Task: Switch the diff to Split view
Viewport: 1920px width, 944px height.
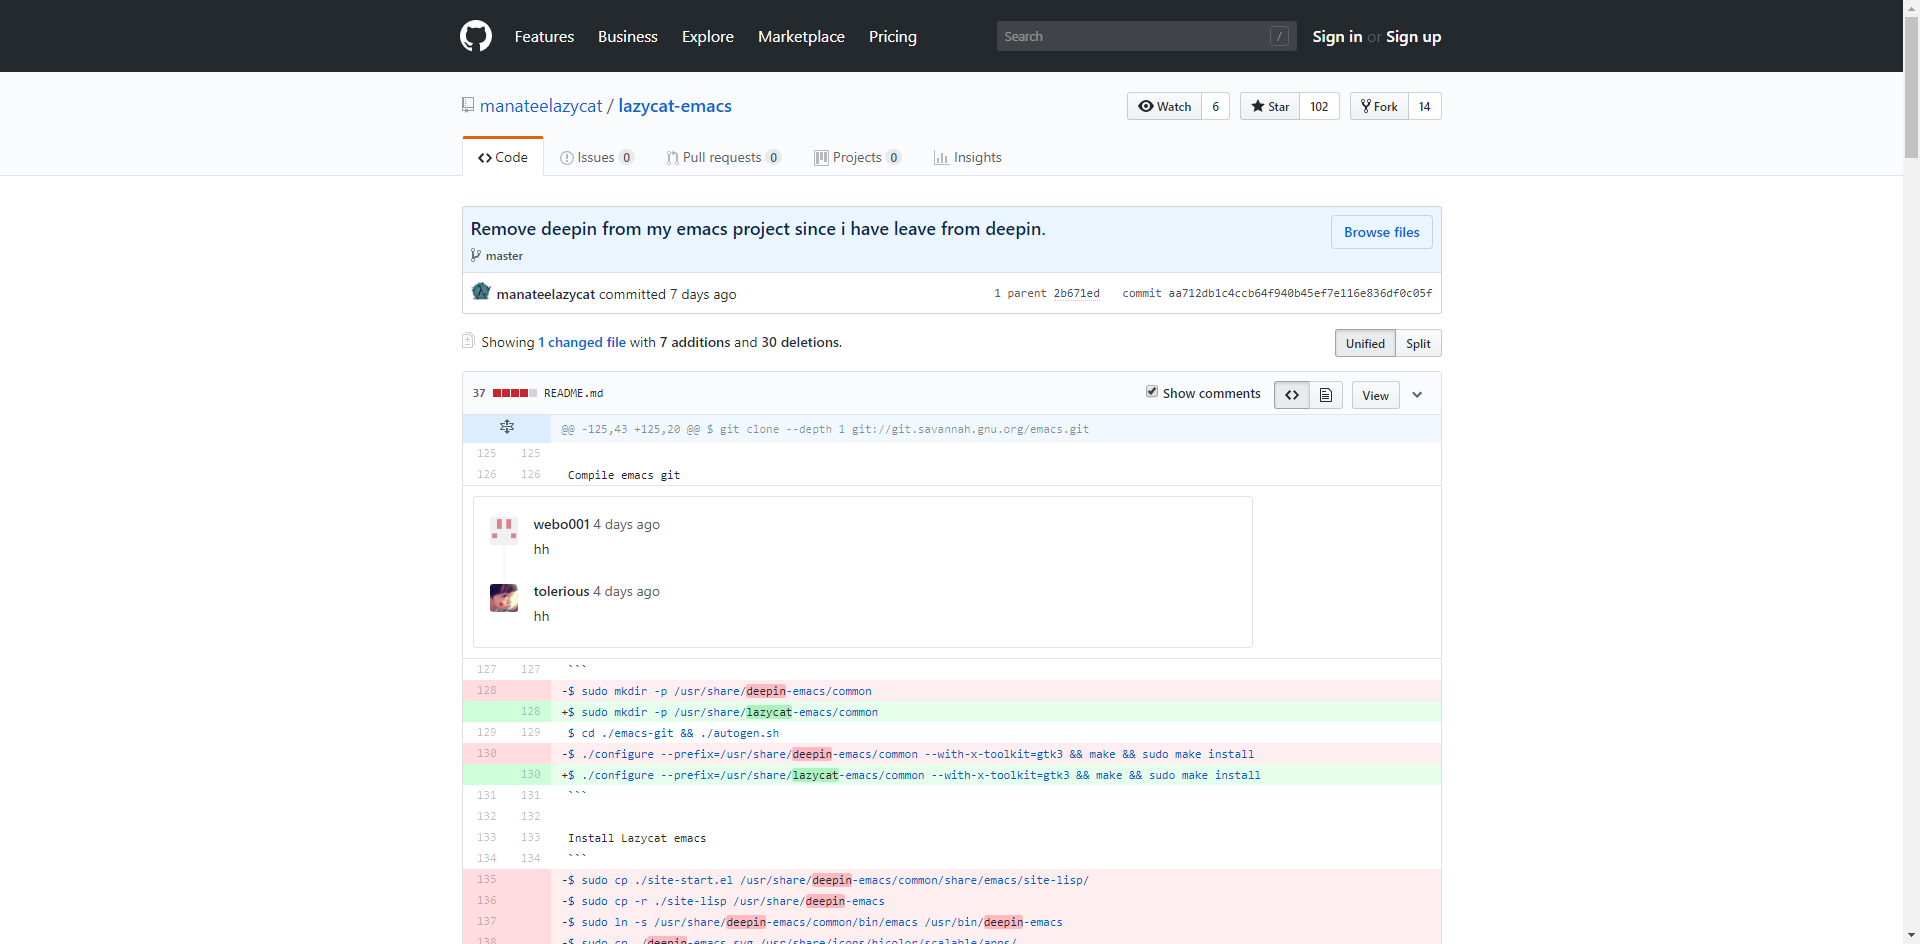Action: [1418, 343]
